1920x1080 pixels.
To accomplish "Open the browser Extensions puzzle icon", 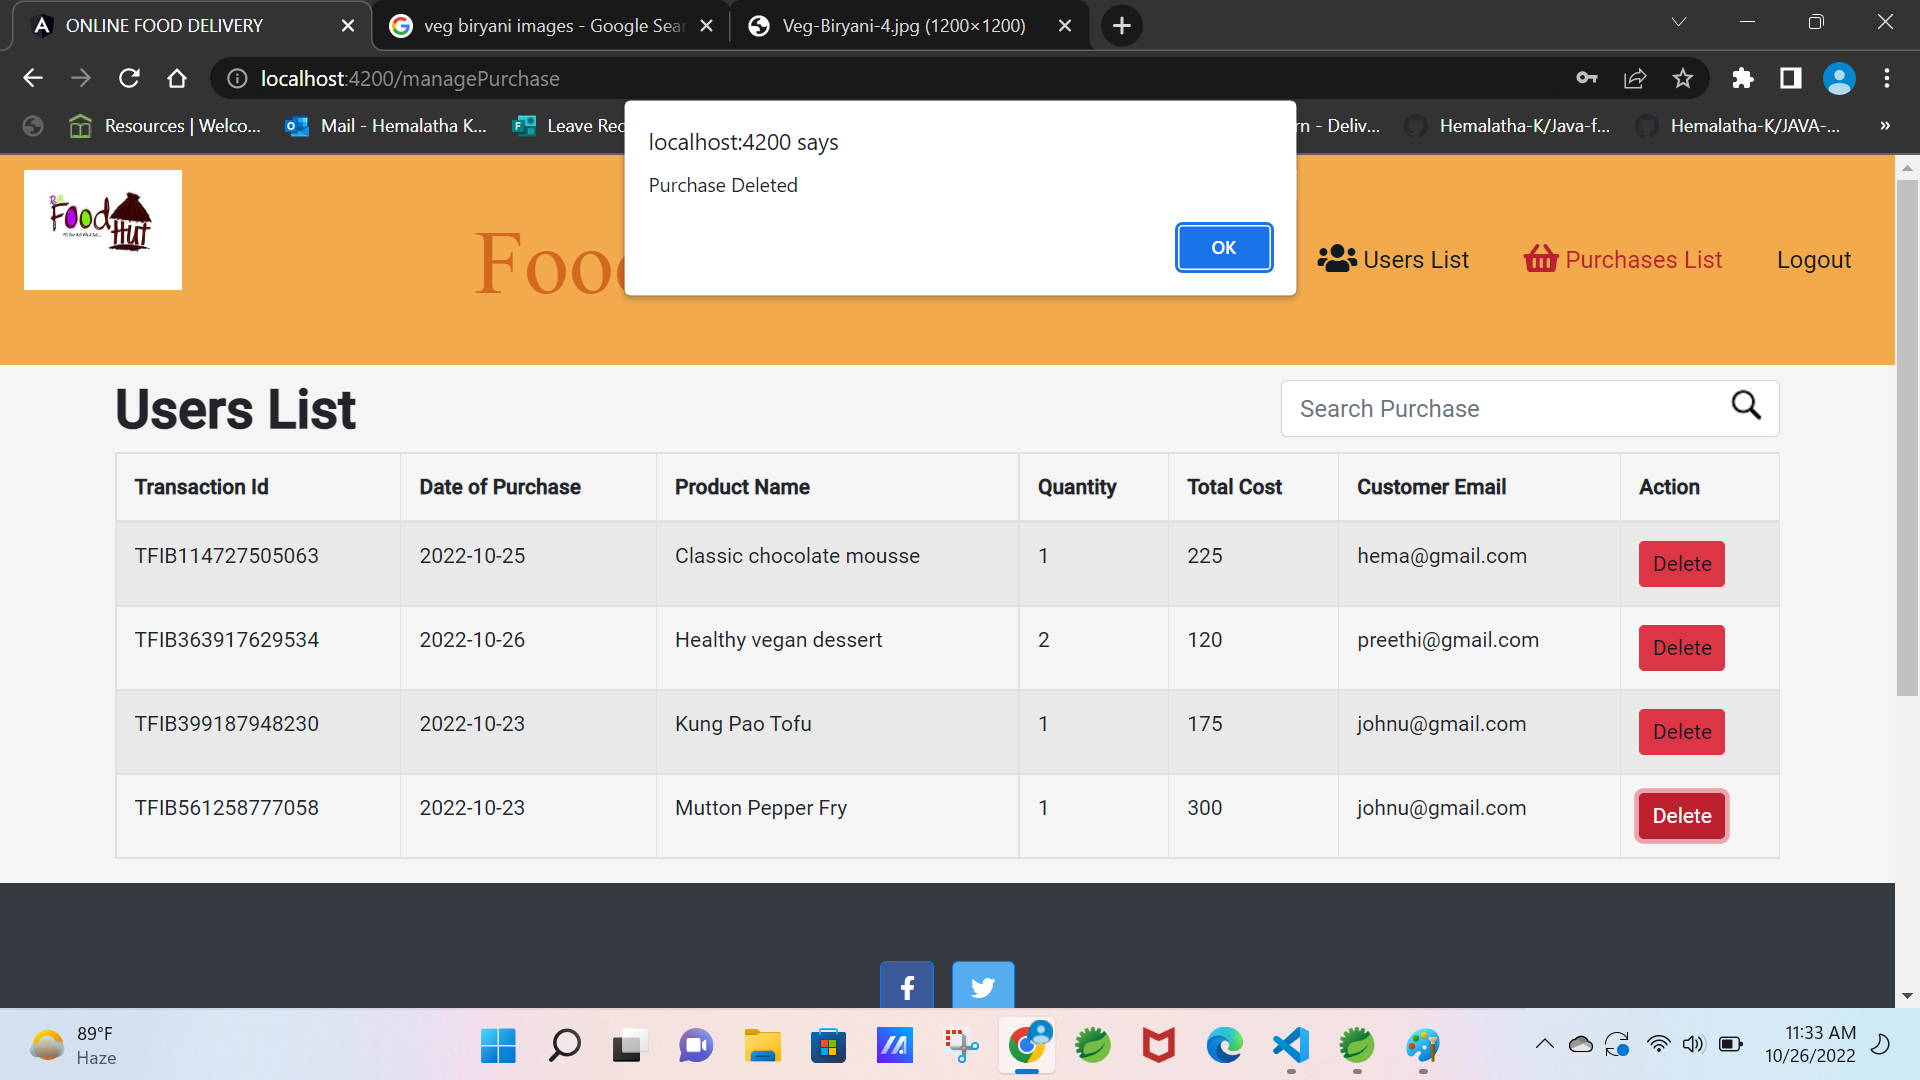I will pyautogui.click(x=1743, y=78).
